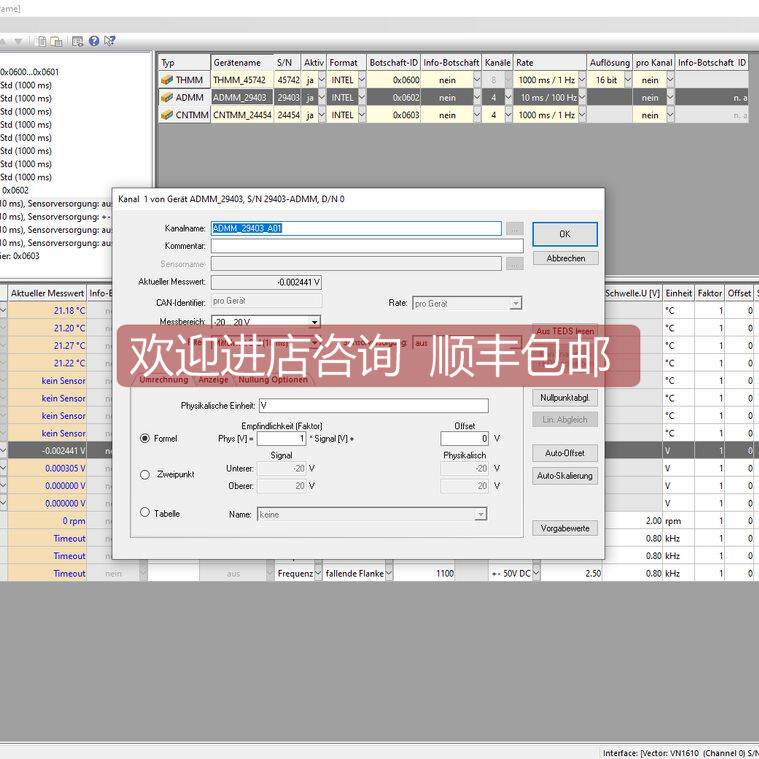Click the Auto-Offset button
Screen dimensions: 759x759
565,454
